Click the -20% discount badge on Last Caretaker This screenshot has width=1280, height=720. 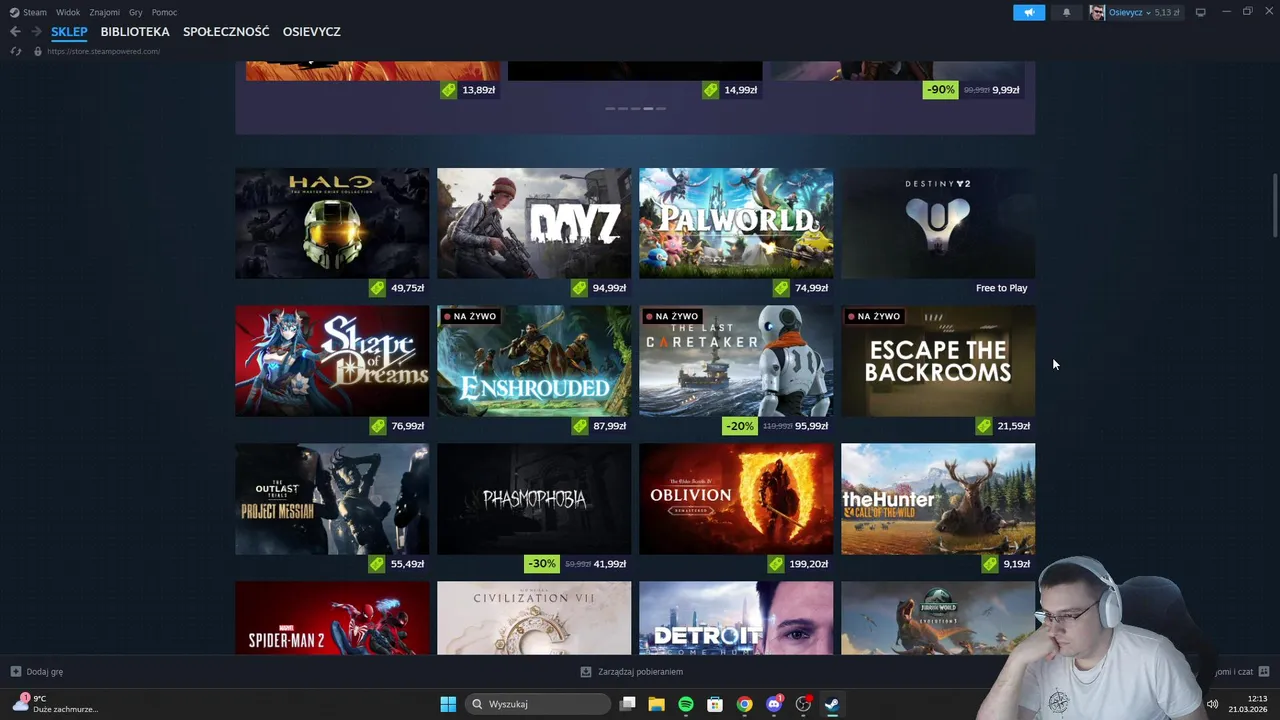point(739,426)
